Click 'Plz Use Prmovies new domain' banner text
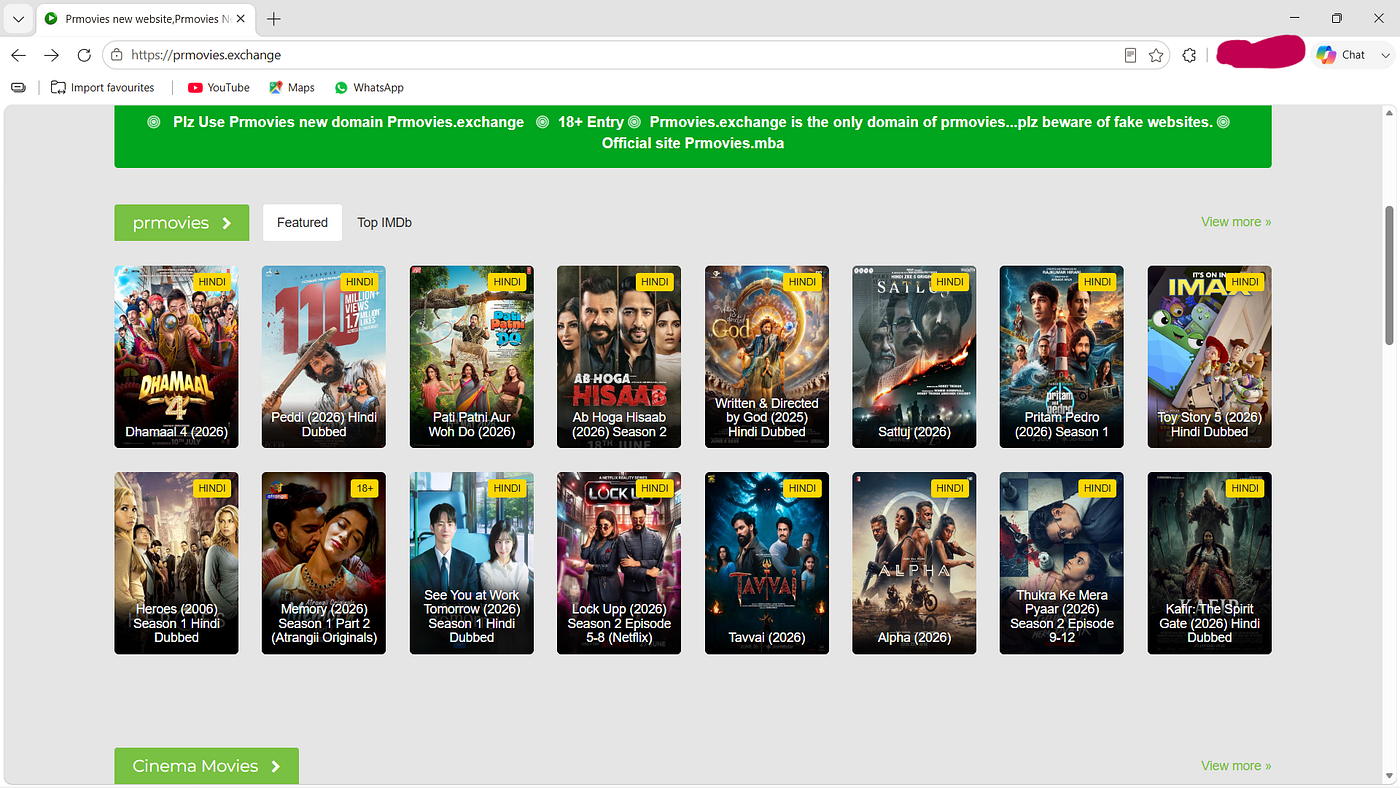The image size is (1400, 788). (348, 122)
